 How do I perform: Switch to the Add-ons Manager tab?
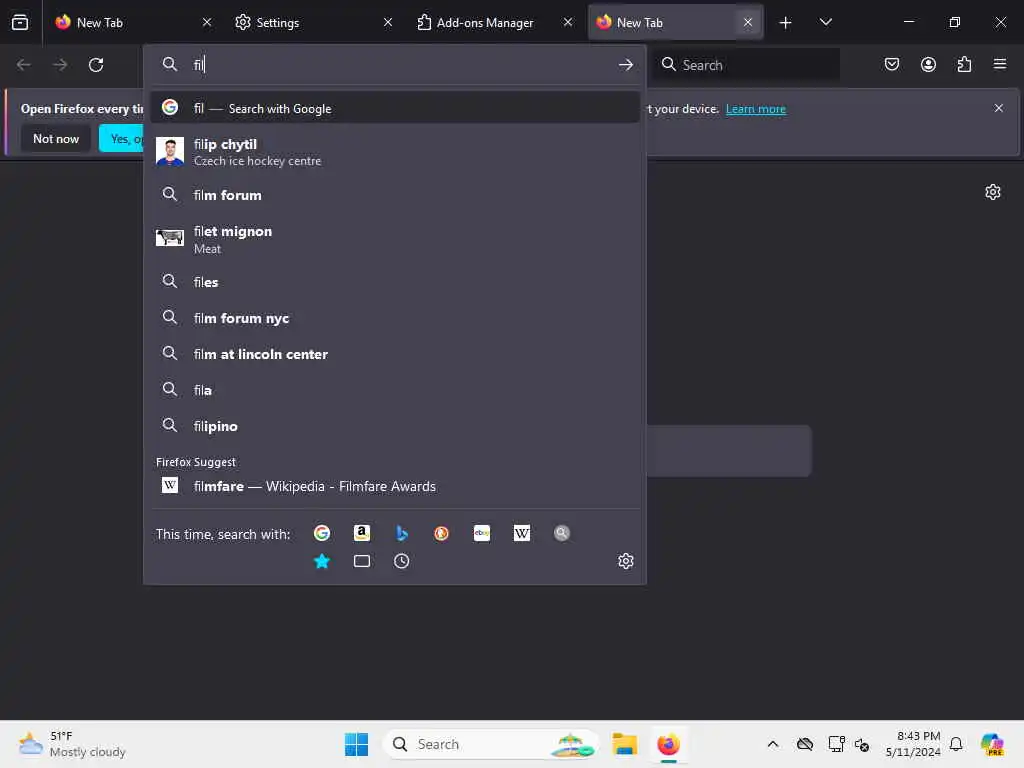click(x=494, y=22)
